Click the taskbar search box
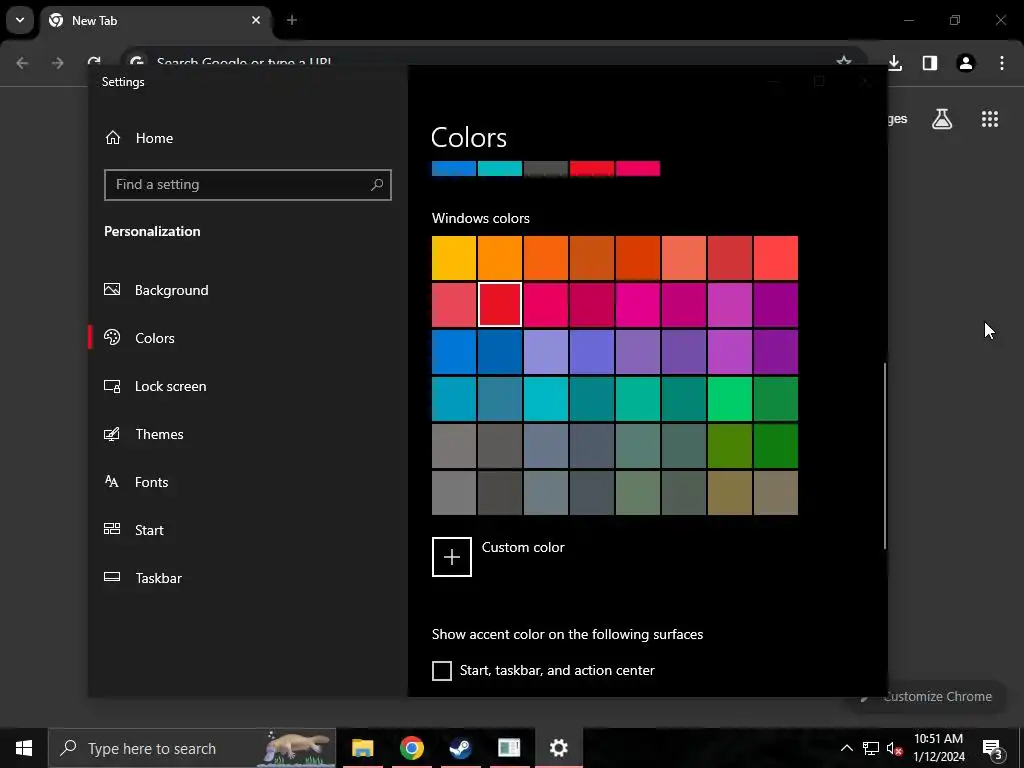 pyautogui.click(x=192, y=748)
